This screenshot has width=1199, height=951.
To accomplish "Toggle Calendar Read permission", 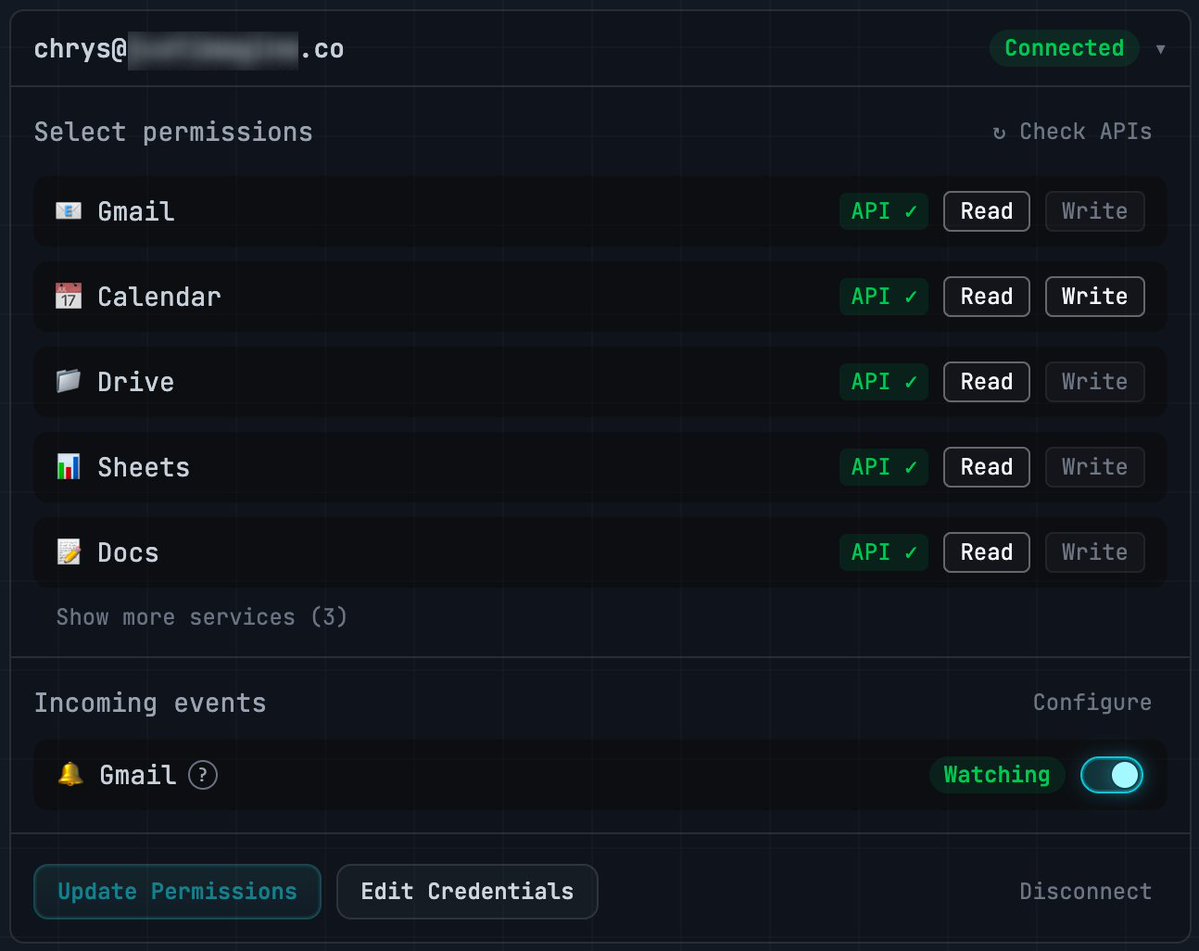I will [986, 296].
